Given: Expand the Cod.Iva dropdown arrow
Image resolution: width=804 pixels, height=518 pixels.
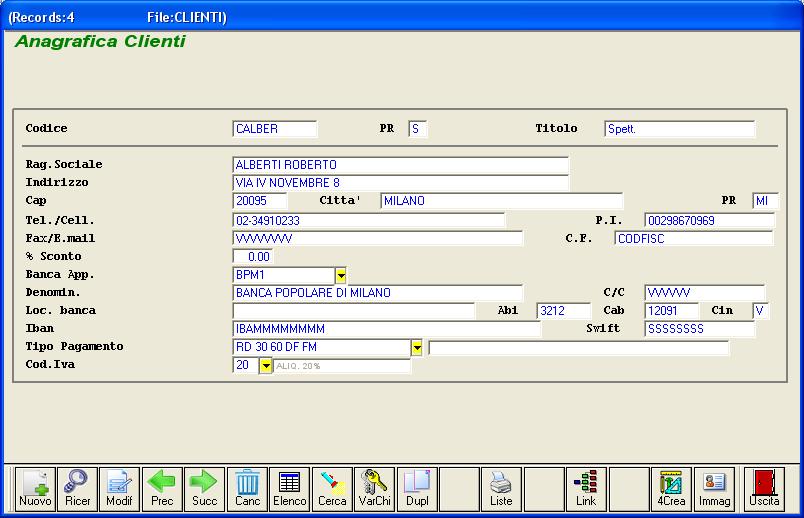Looking at the screenshot, I should click(x=266, y=366).
